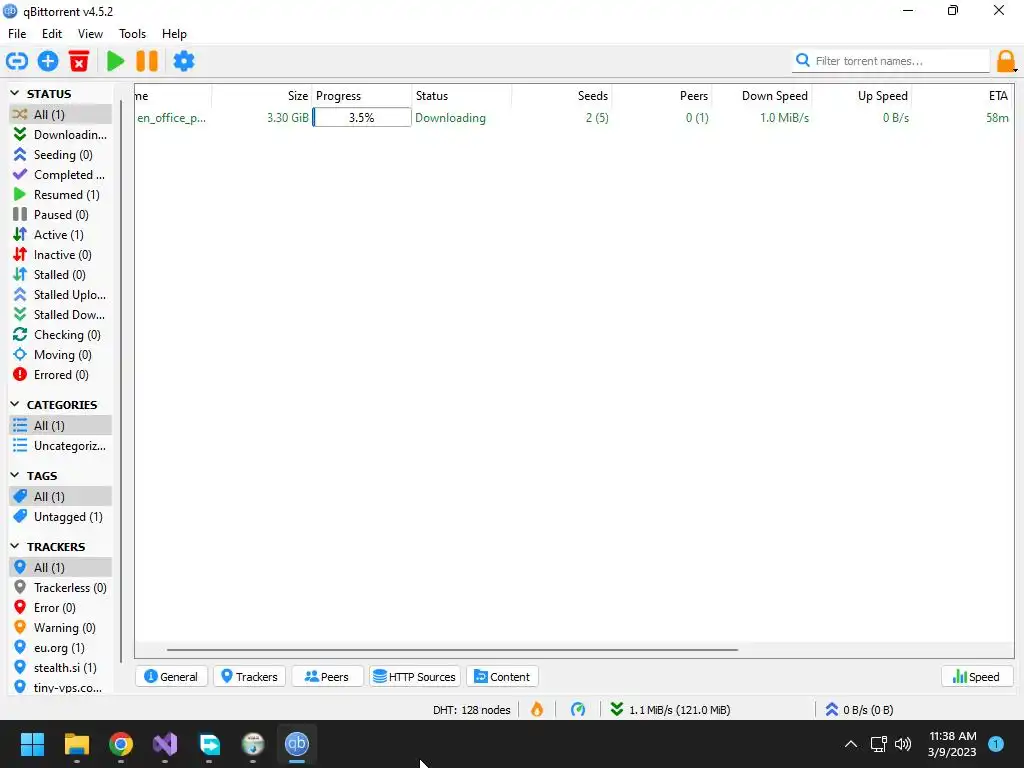Click the purple Completed checkmark icon

20,174
